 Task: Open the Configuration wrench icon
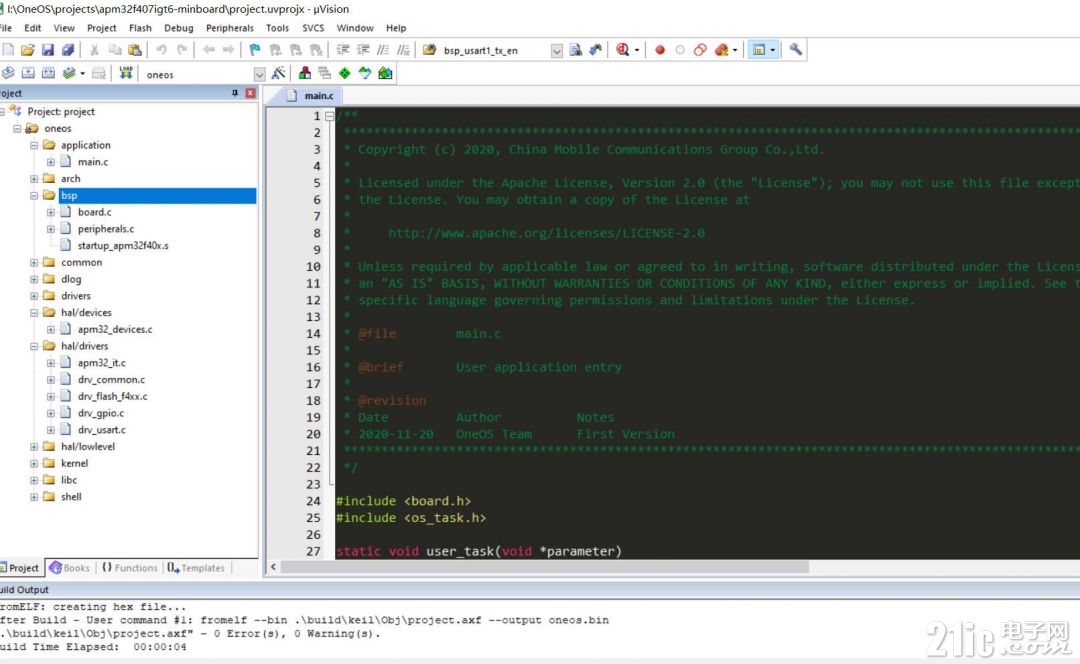(x=796, y=50)
